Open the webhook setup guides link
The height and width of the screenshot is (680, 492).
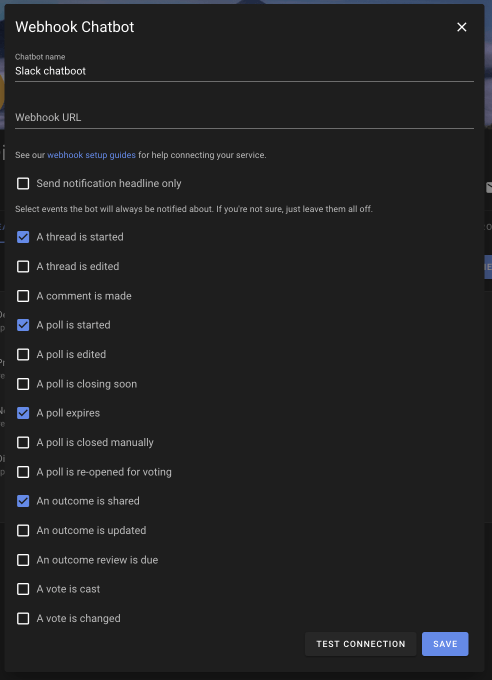click(91, 155)
